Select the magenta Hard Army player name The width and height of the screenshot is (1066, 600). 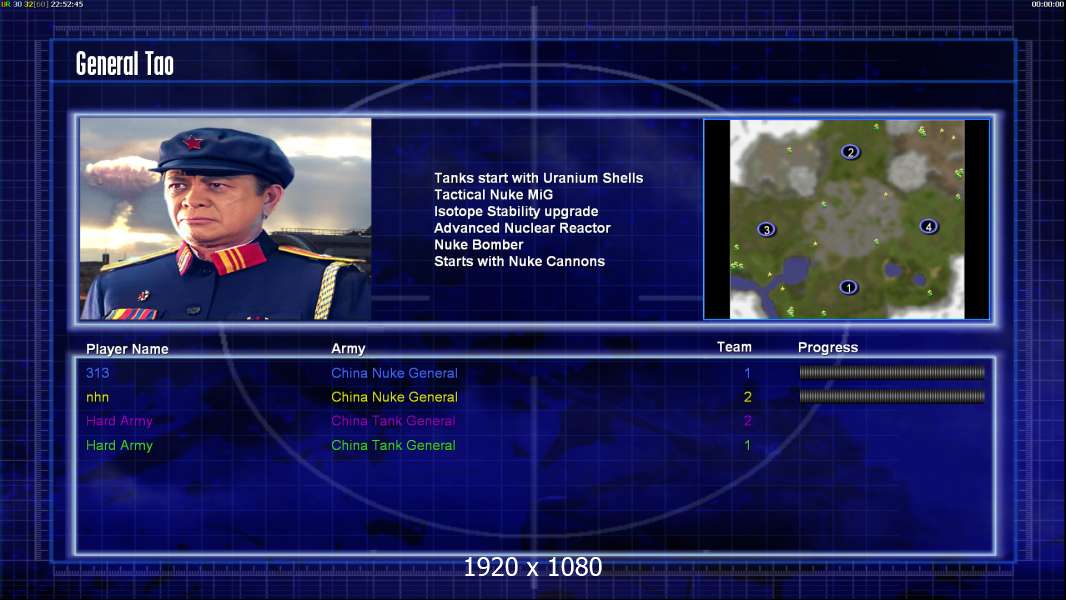[x=119, y=421]
